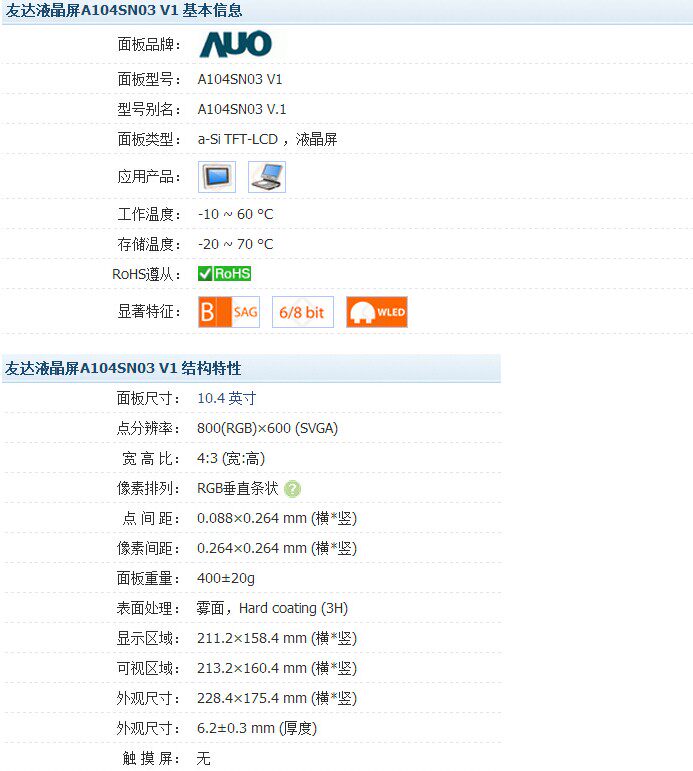Click the aspect ratio 4:3 (宽:高) value
Viewport: 693px width, 771px height.
231,459
